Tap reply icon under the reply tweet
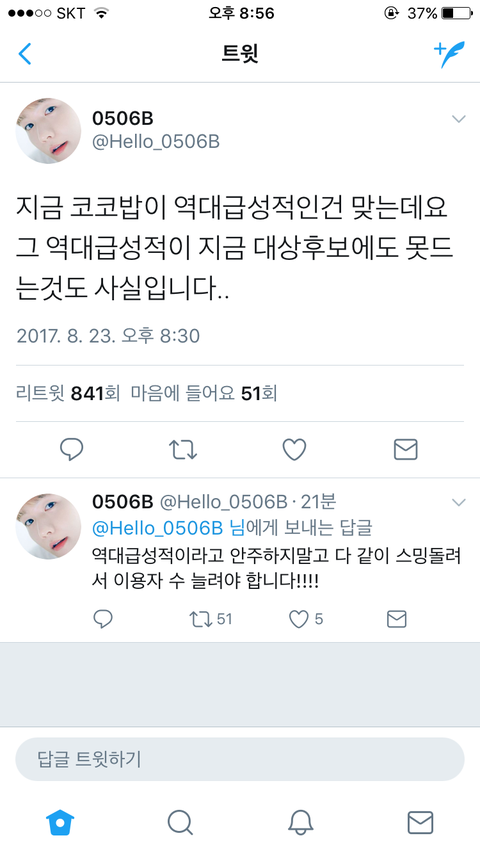 click(x=103, y=619)
